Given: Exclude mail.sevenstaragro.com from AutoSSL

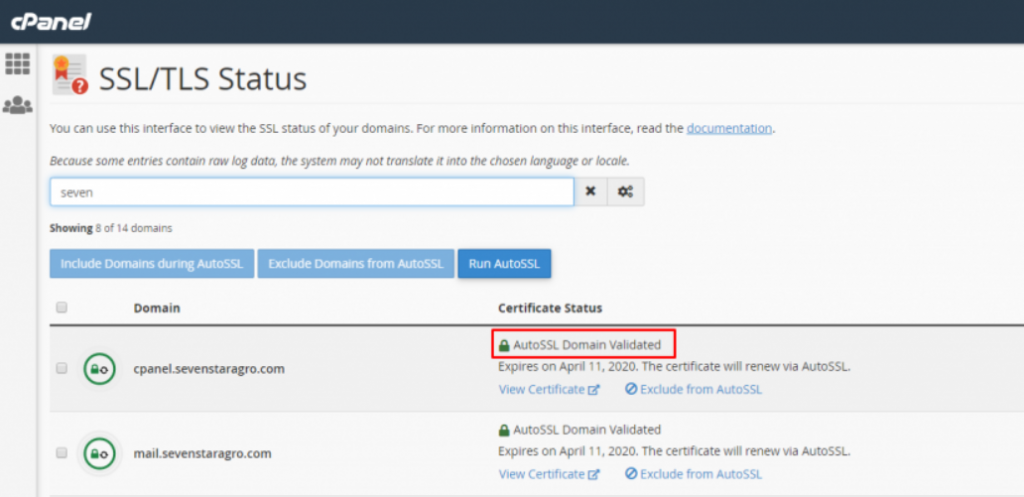Looking at the screenshot, I should point(694,473).
